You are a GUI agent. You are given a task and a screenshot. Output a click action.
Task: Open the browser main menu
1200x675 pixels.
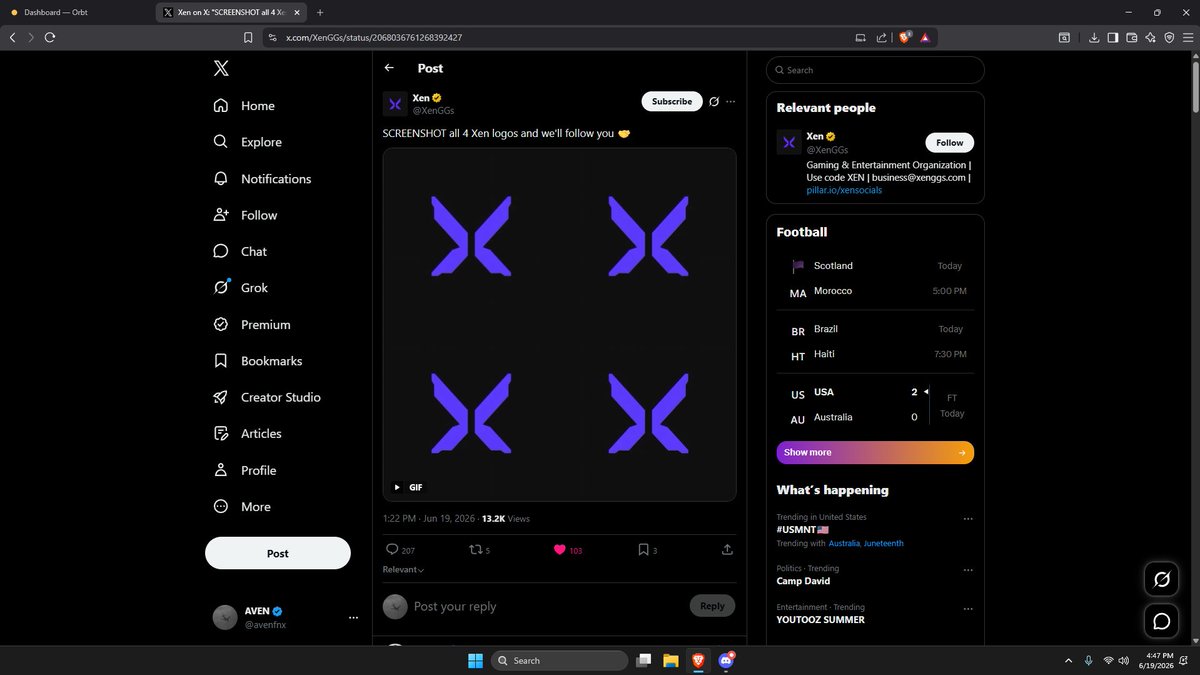(1187, 37)
